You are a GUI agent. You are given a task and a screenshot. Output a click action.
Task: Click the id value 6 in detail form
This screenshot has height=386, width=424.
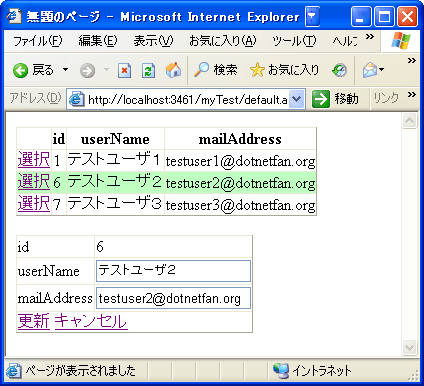point(100,247)
